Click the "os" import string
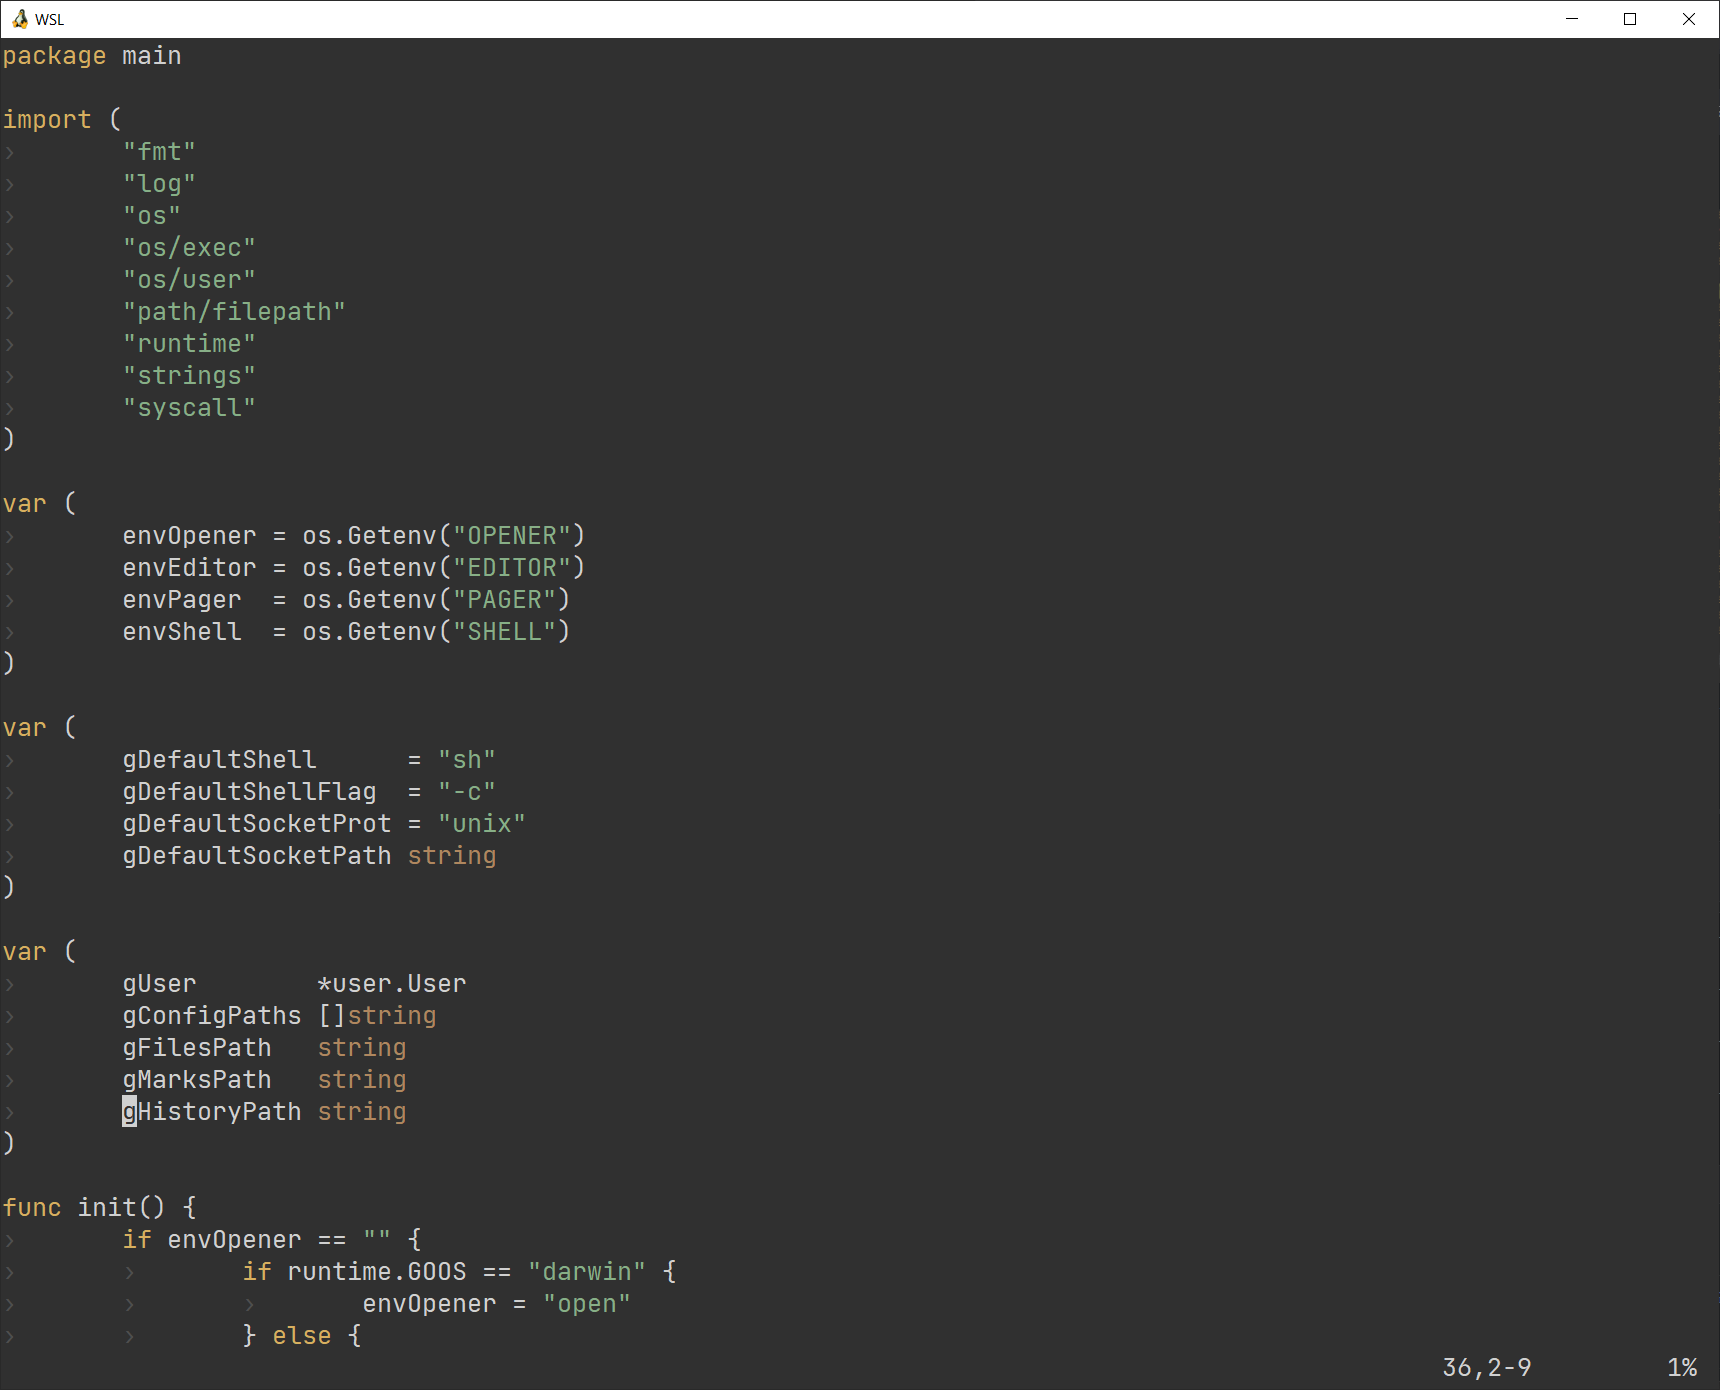 point(152,216)
